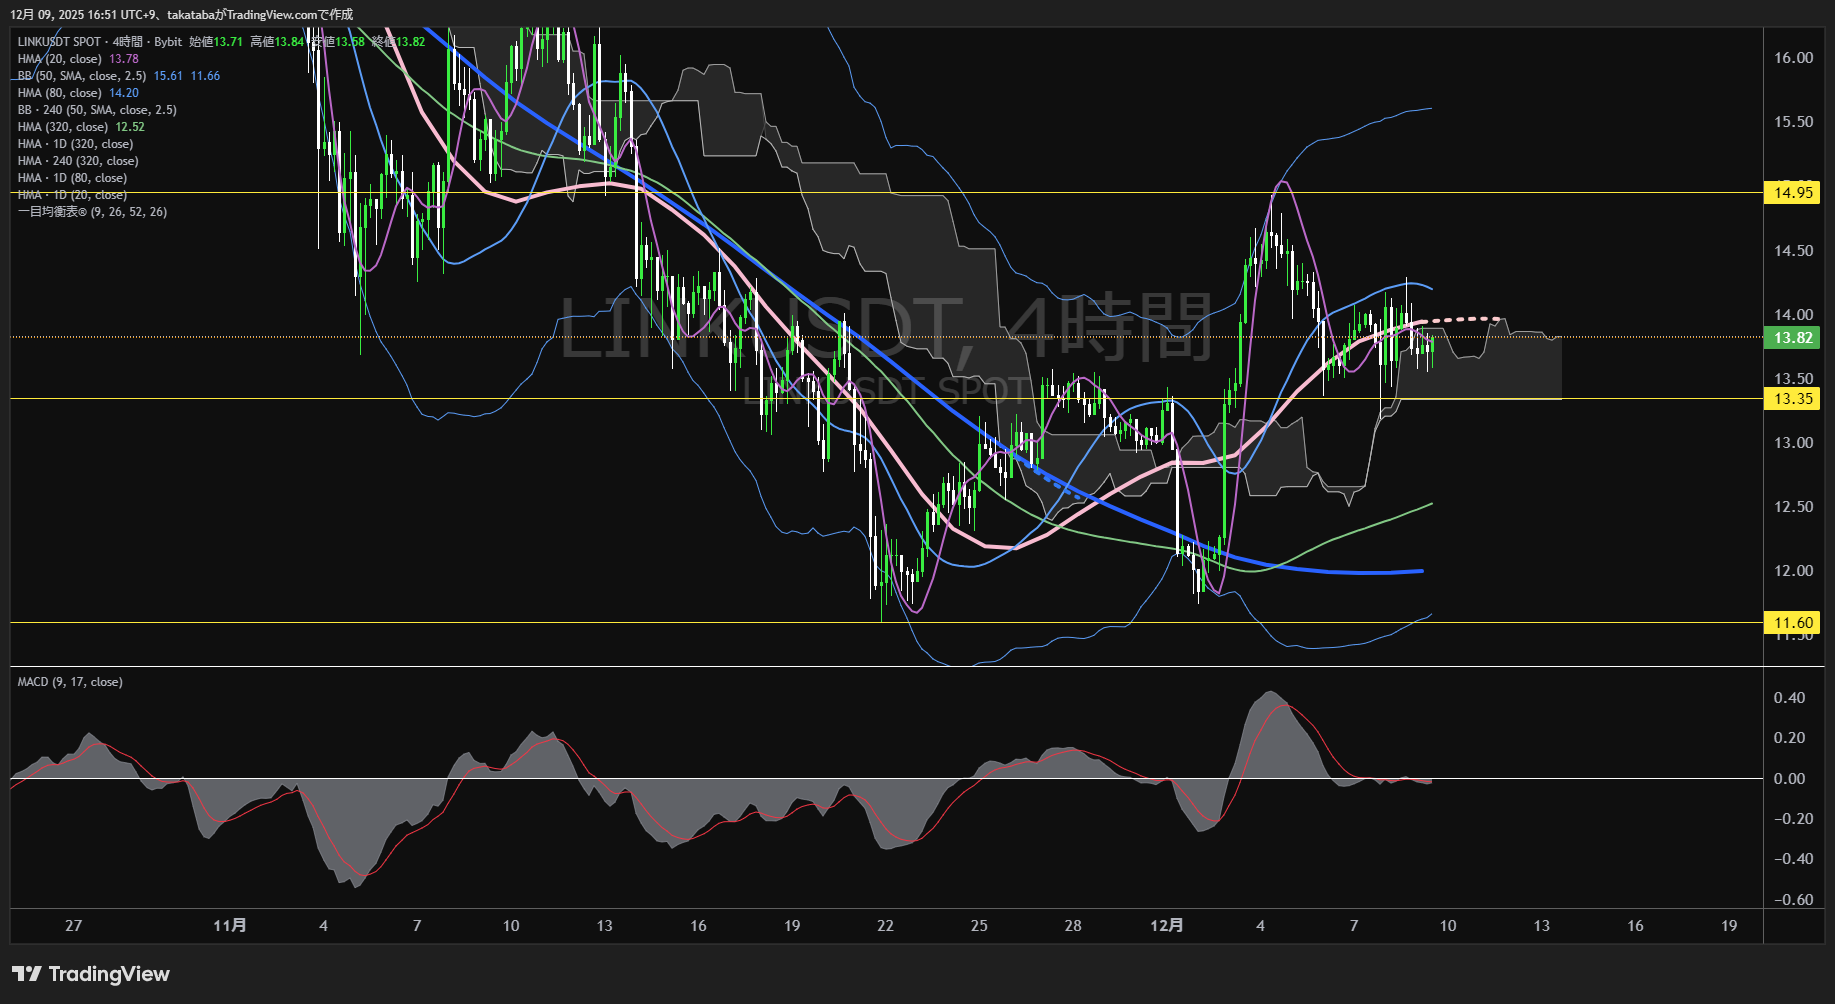Click the 0.40 value on MACD scale
This screenshot has width=1835, height=1004.
[1788, 698]
